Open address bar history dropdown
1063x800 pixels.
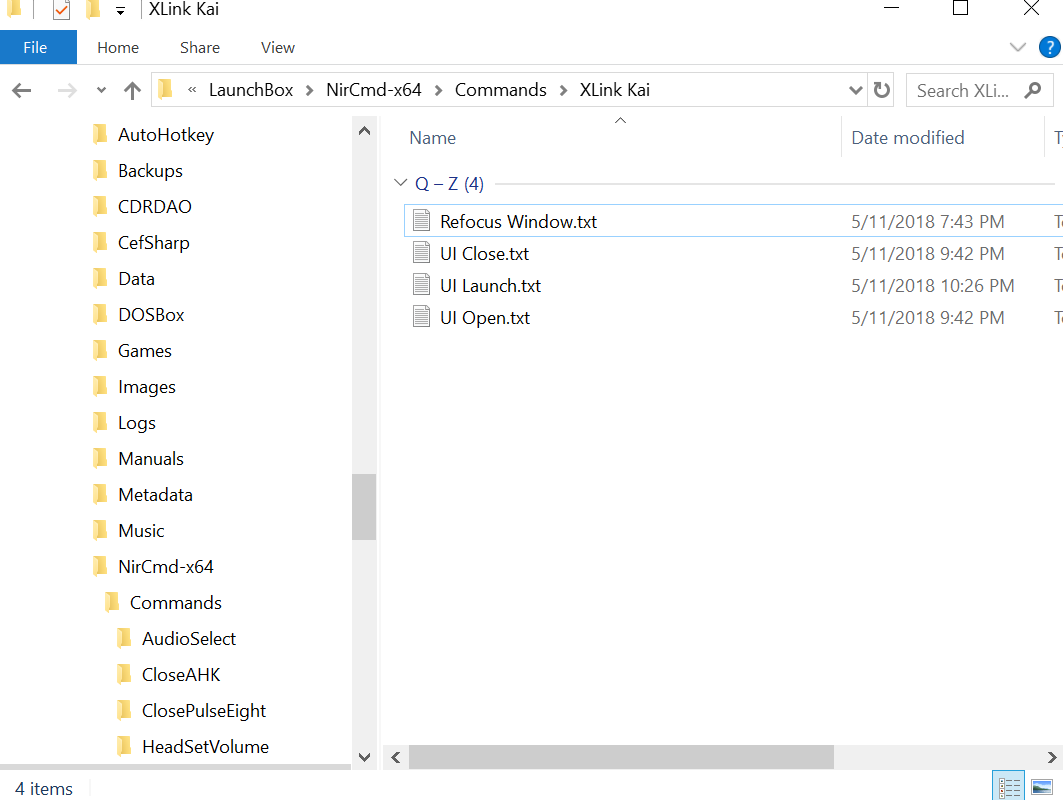point(856,90)
